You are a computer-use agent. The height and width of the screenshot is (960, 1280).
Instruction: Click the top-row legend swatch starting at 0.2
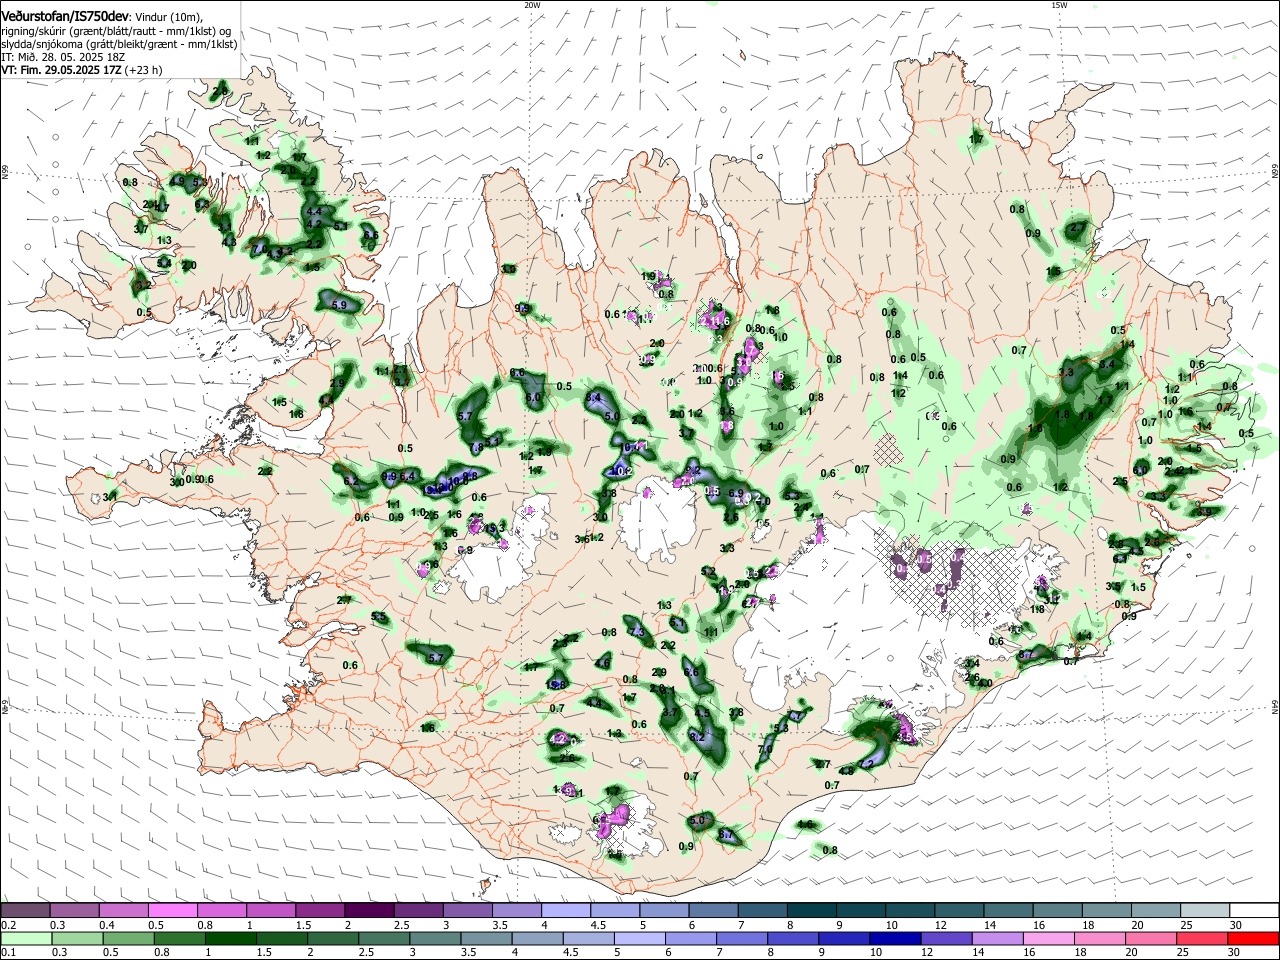pyautogui.click(x=25, y=910)
